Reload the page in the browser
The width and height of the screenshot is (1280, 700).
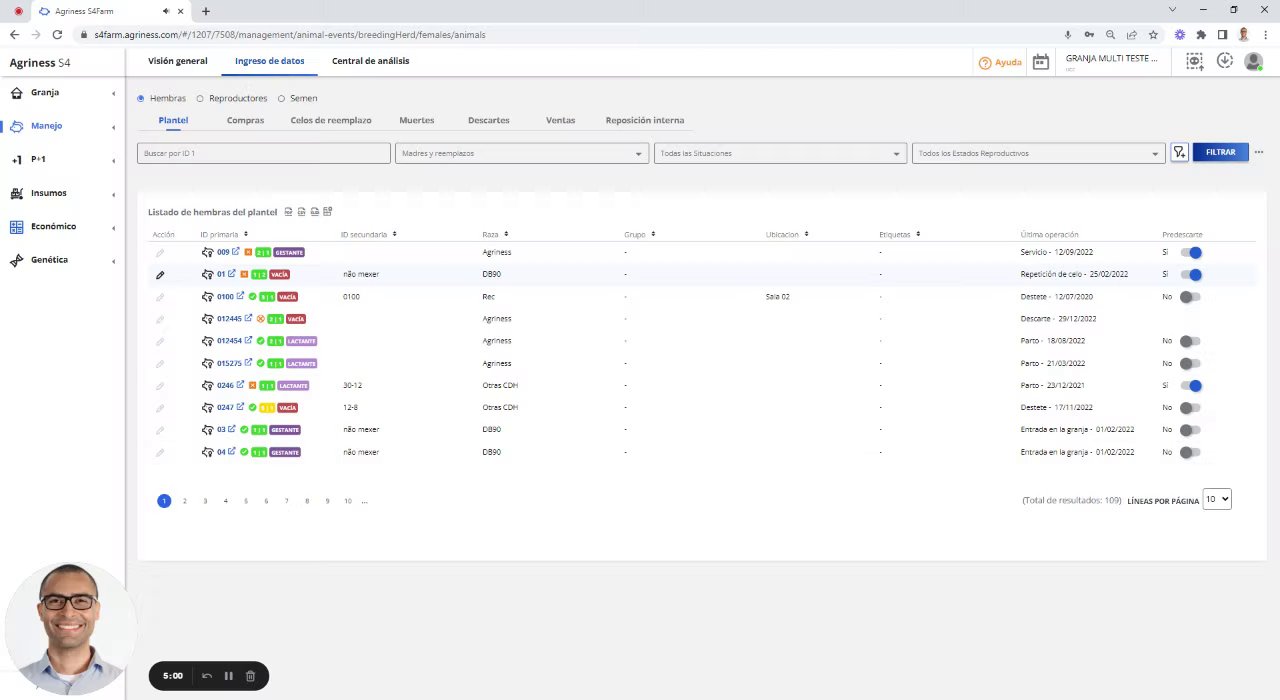point(57,34)
